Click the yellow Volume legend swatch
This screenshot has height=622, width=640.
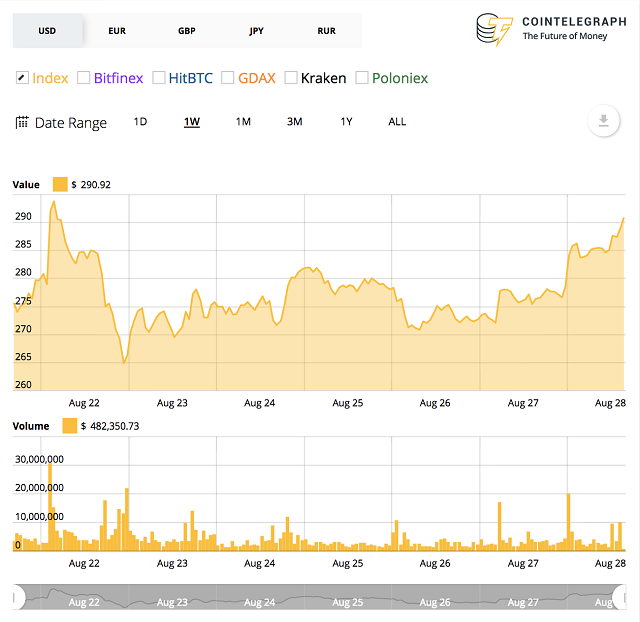click(x=69, y=426)
